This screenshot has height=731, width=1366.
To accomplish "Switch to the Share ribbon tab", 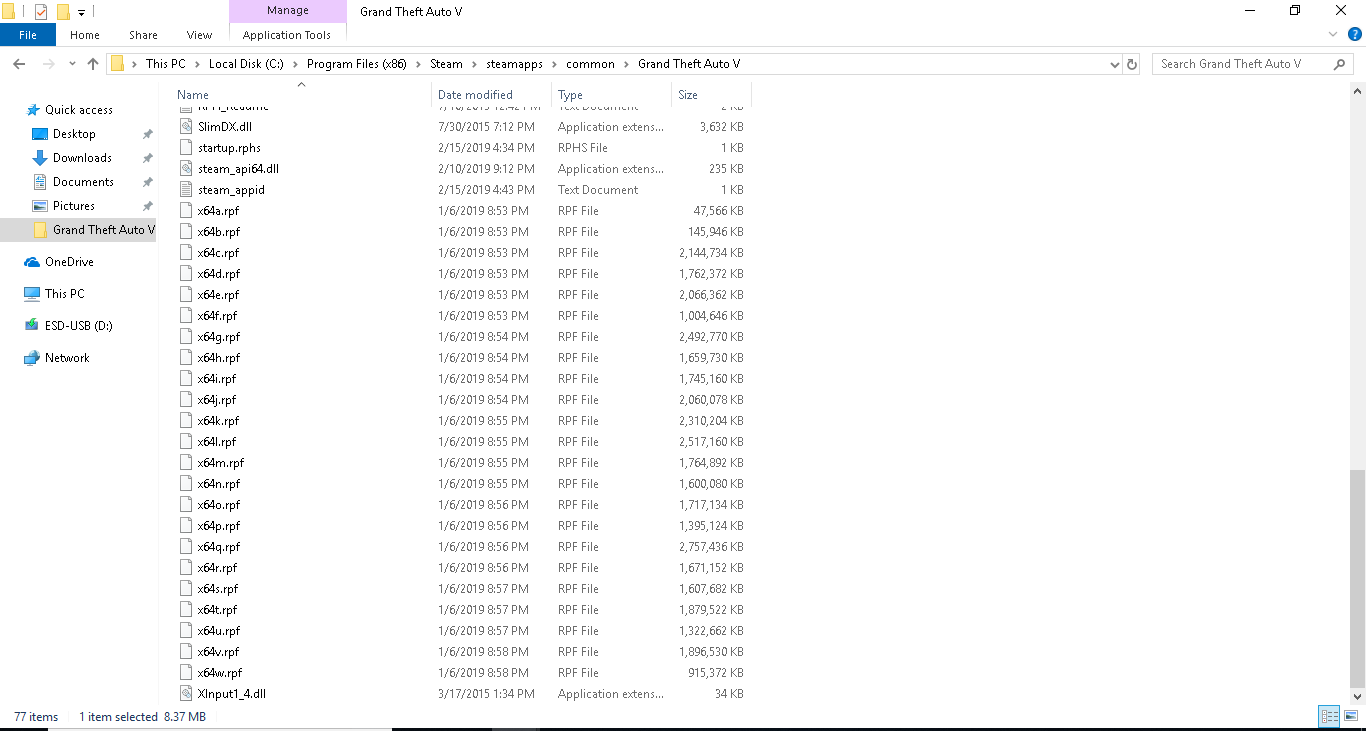I will [143, 35].
